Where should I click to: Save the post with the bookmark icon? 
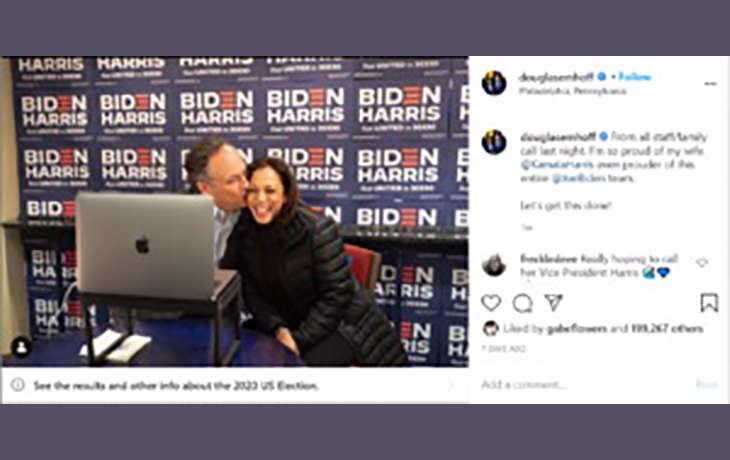tap(709, 303)
